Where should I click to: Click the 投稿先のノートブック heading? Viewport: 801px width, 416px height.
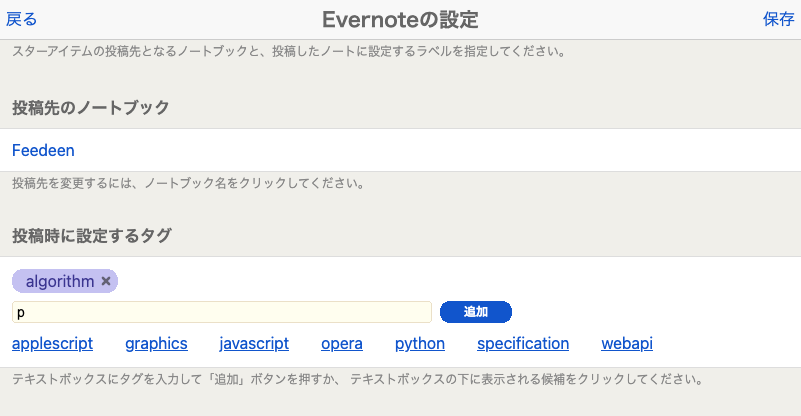[91, 107]
